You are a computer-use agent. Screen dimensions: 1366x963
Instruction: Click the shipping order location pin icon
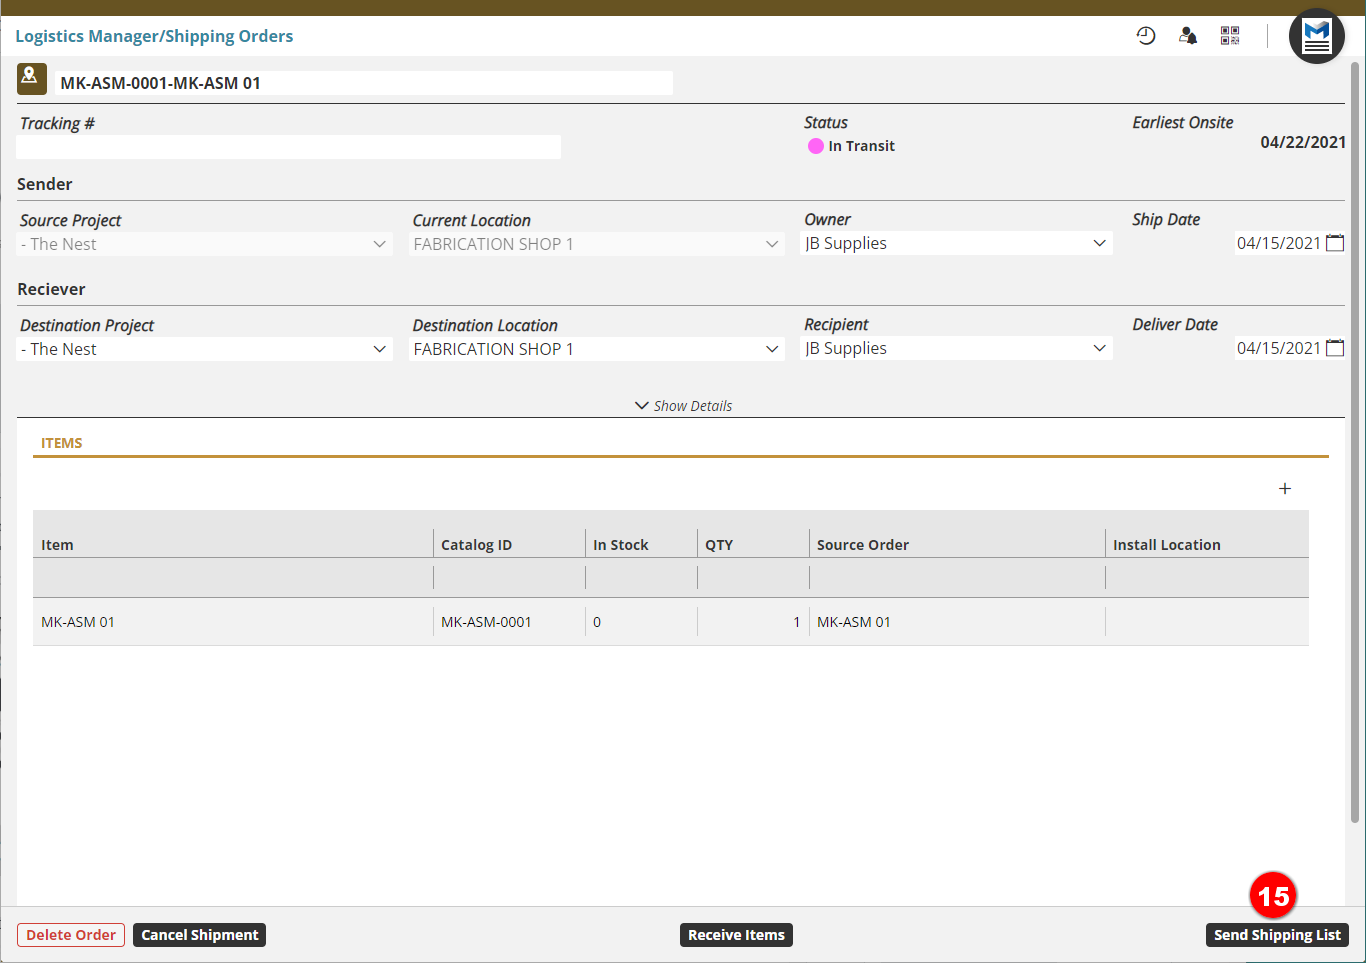coord(31,78)
